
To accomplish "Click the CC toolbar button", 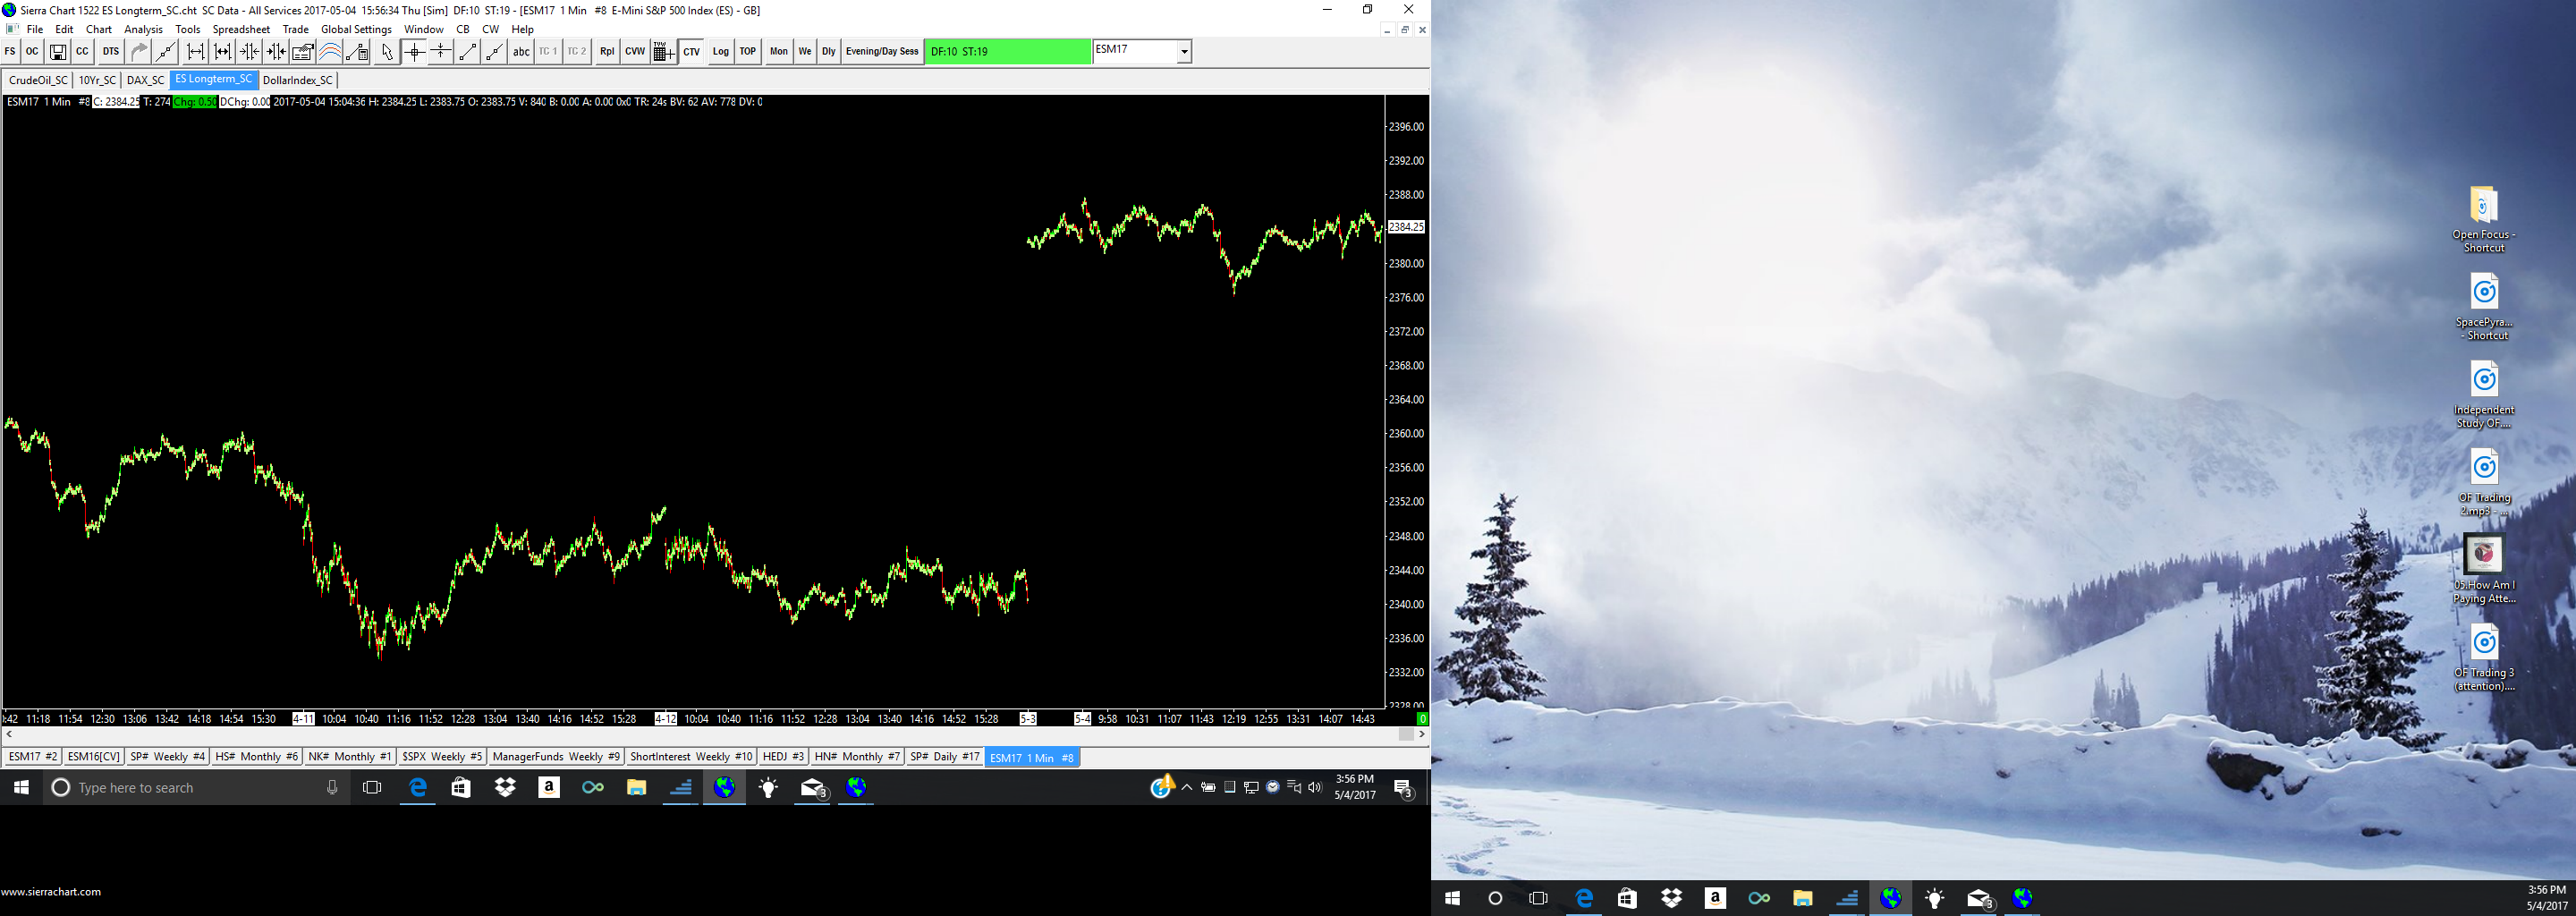I will pos(82,52).
